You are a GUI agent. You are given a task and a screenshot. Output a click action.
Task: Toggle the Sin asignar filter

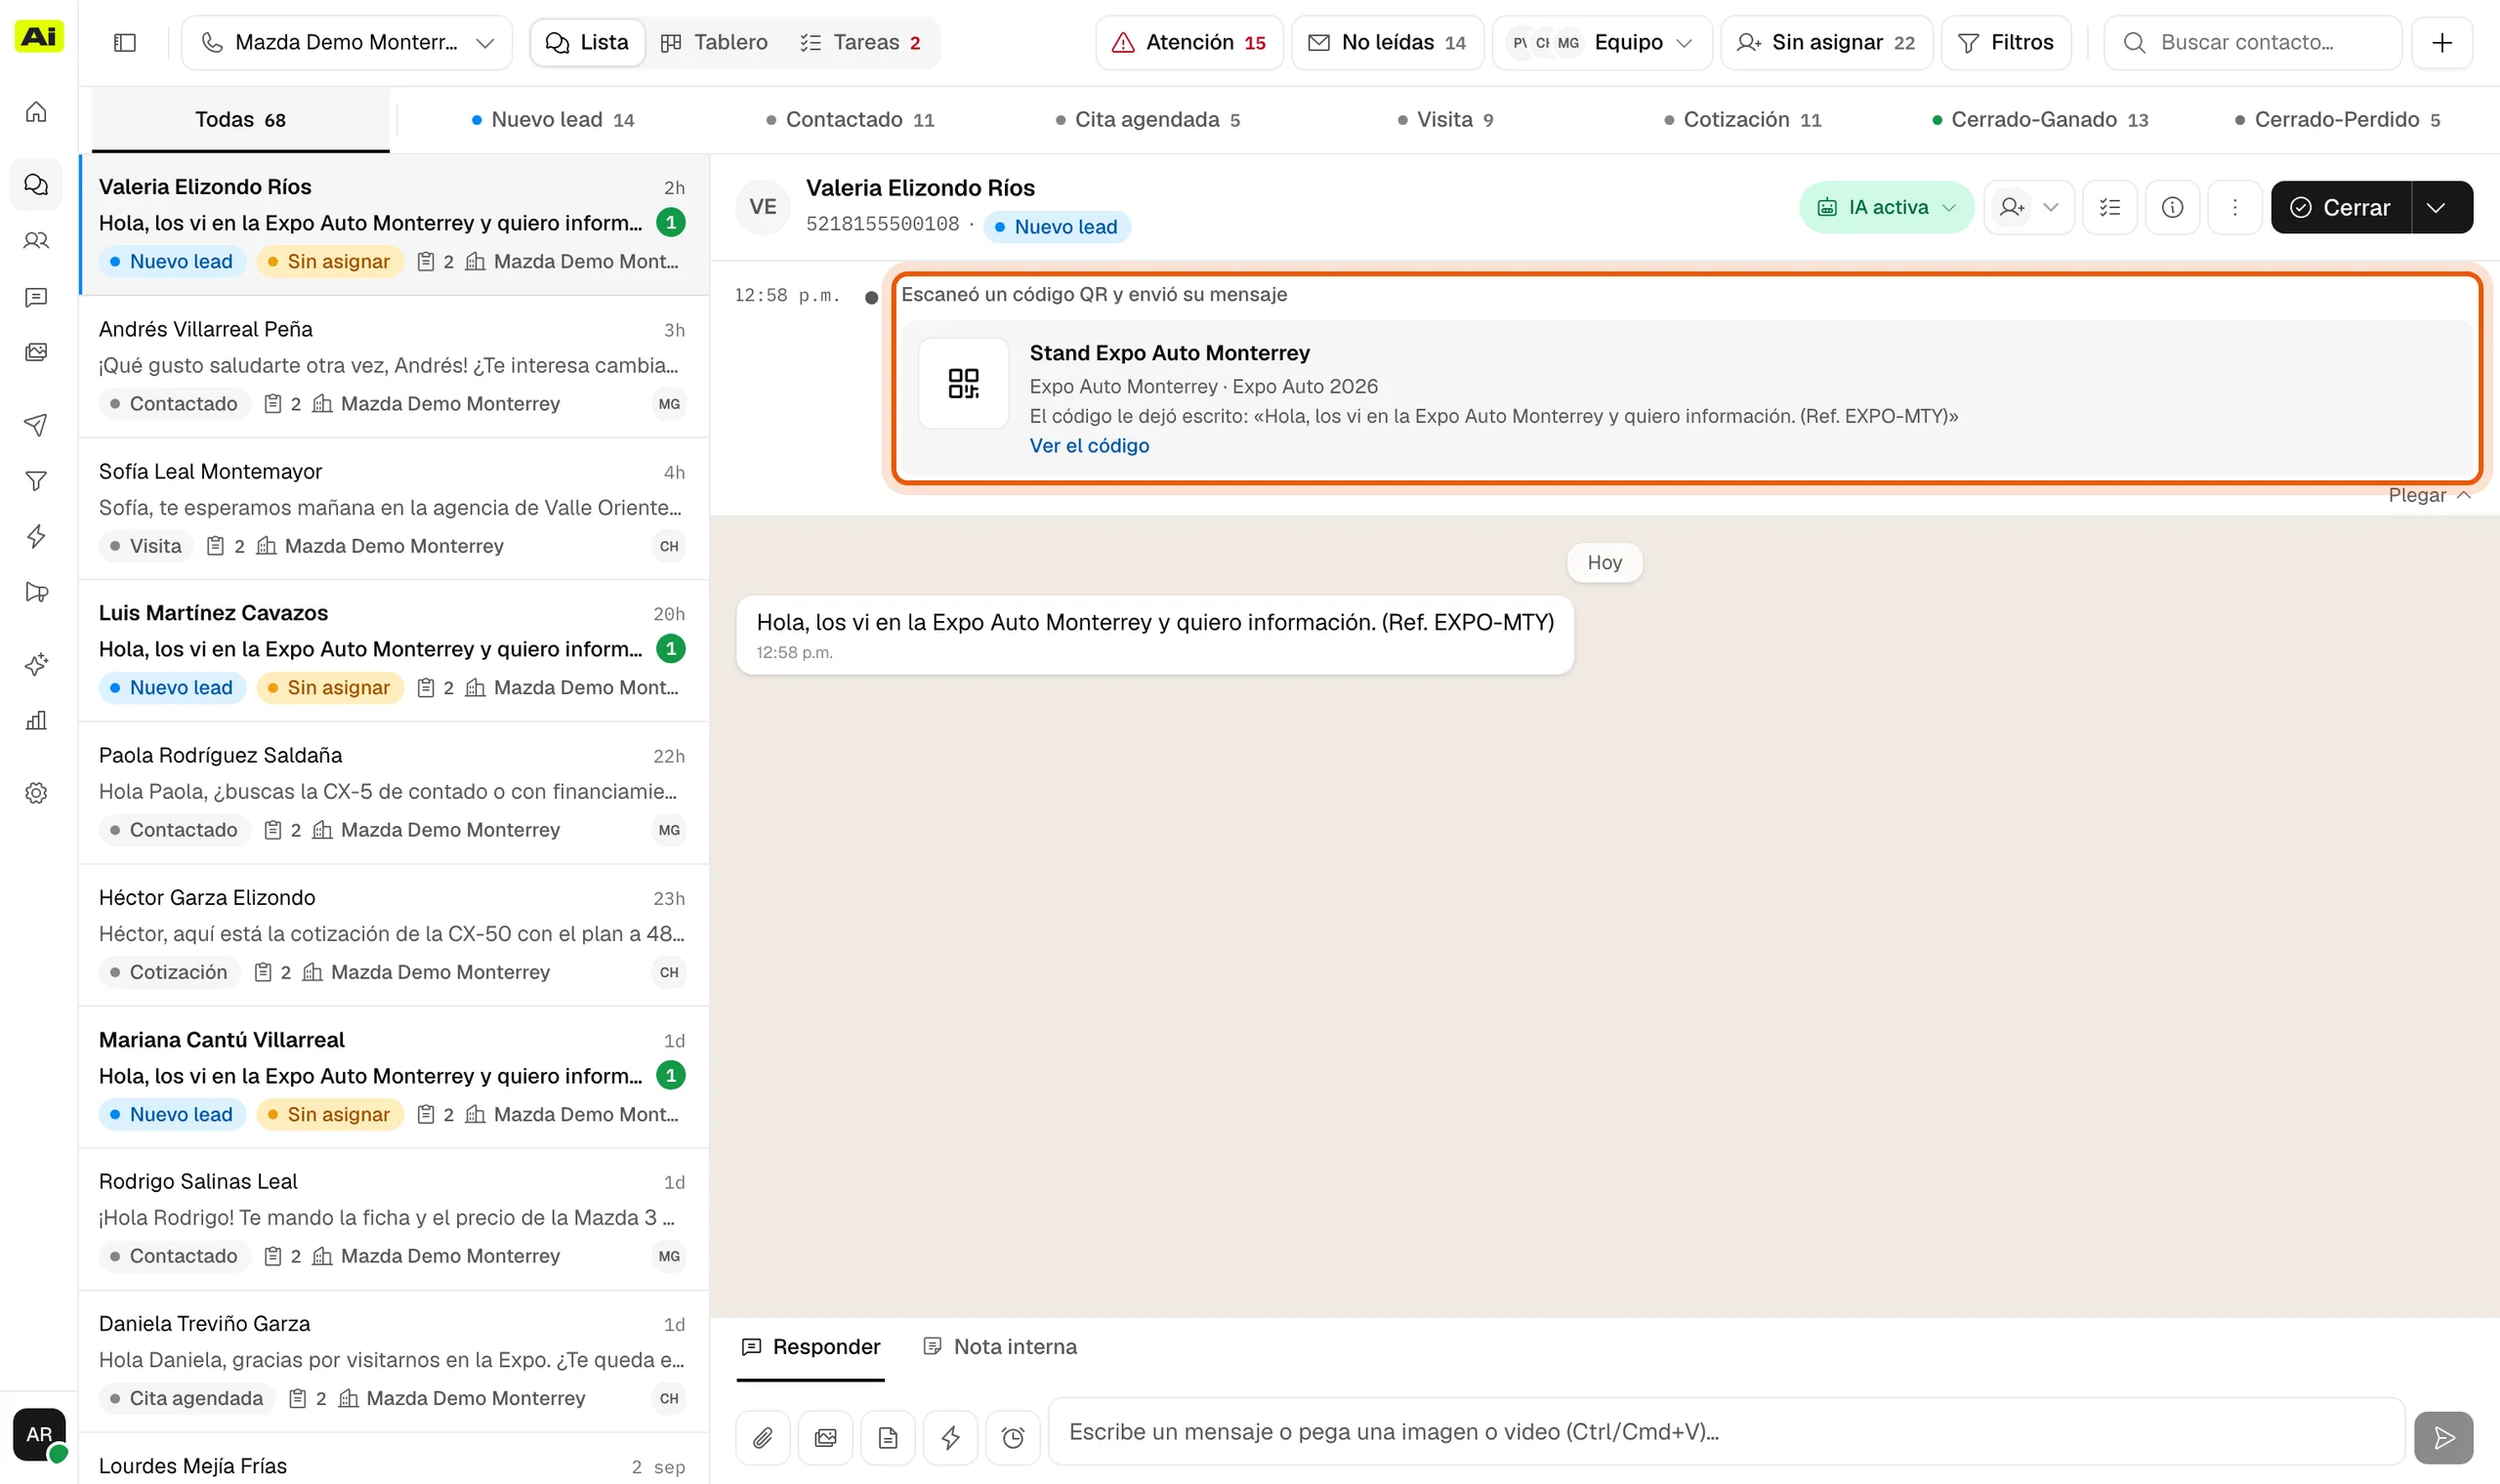[1826, 42]
